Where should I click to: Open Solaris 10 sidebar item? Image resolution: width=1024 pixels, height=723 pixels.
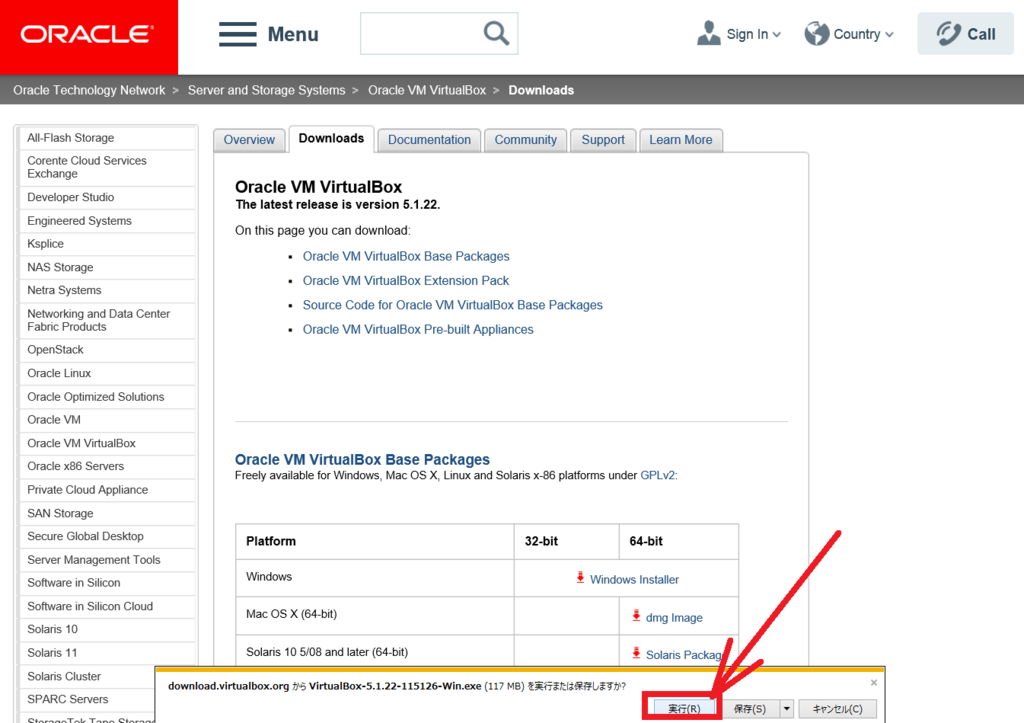[52, 629]
